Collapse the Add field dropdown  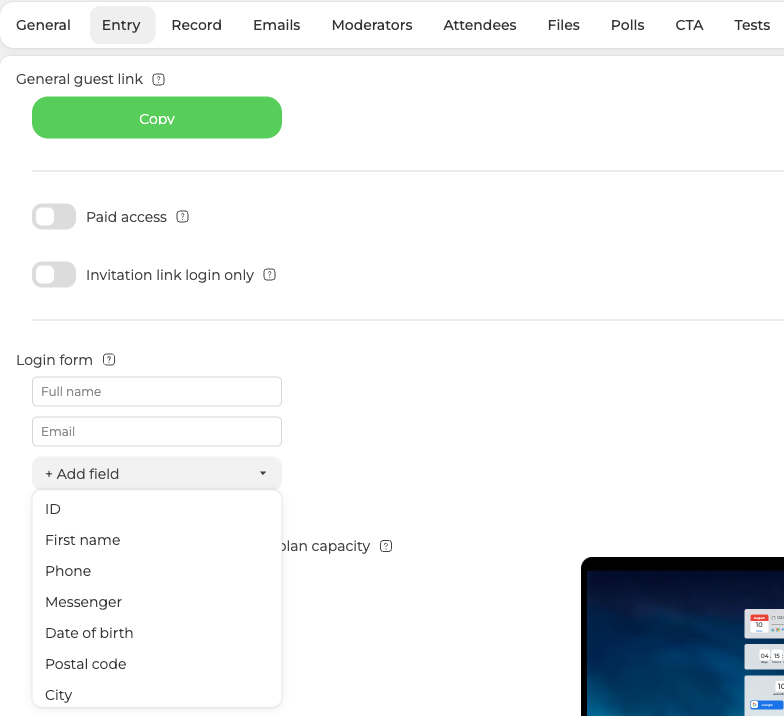[x=157, y=473]
